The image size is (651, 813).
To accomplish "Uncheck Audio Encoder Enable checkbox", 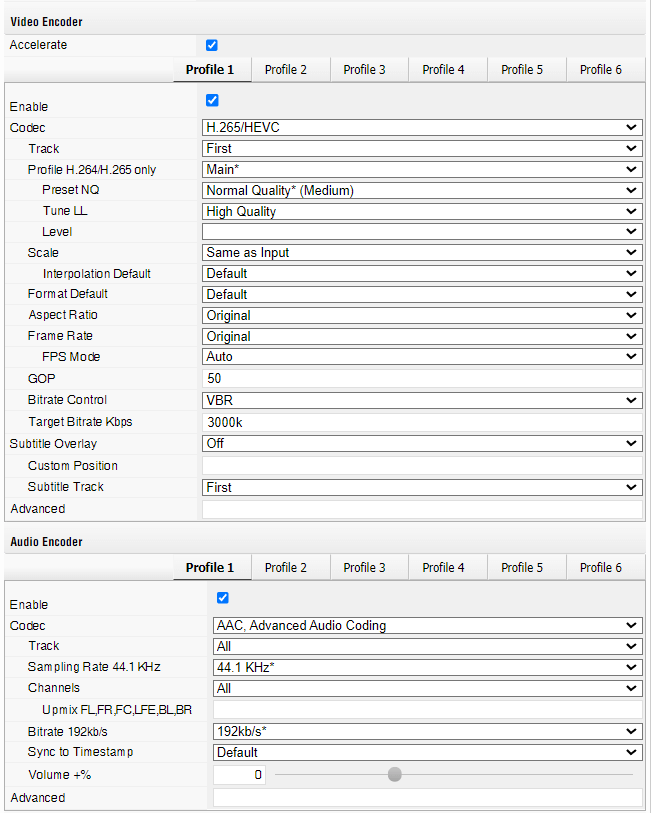I will (x=222, y=598).
